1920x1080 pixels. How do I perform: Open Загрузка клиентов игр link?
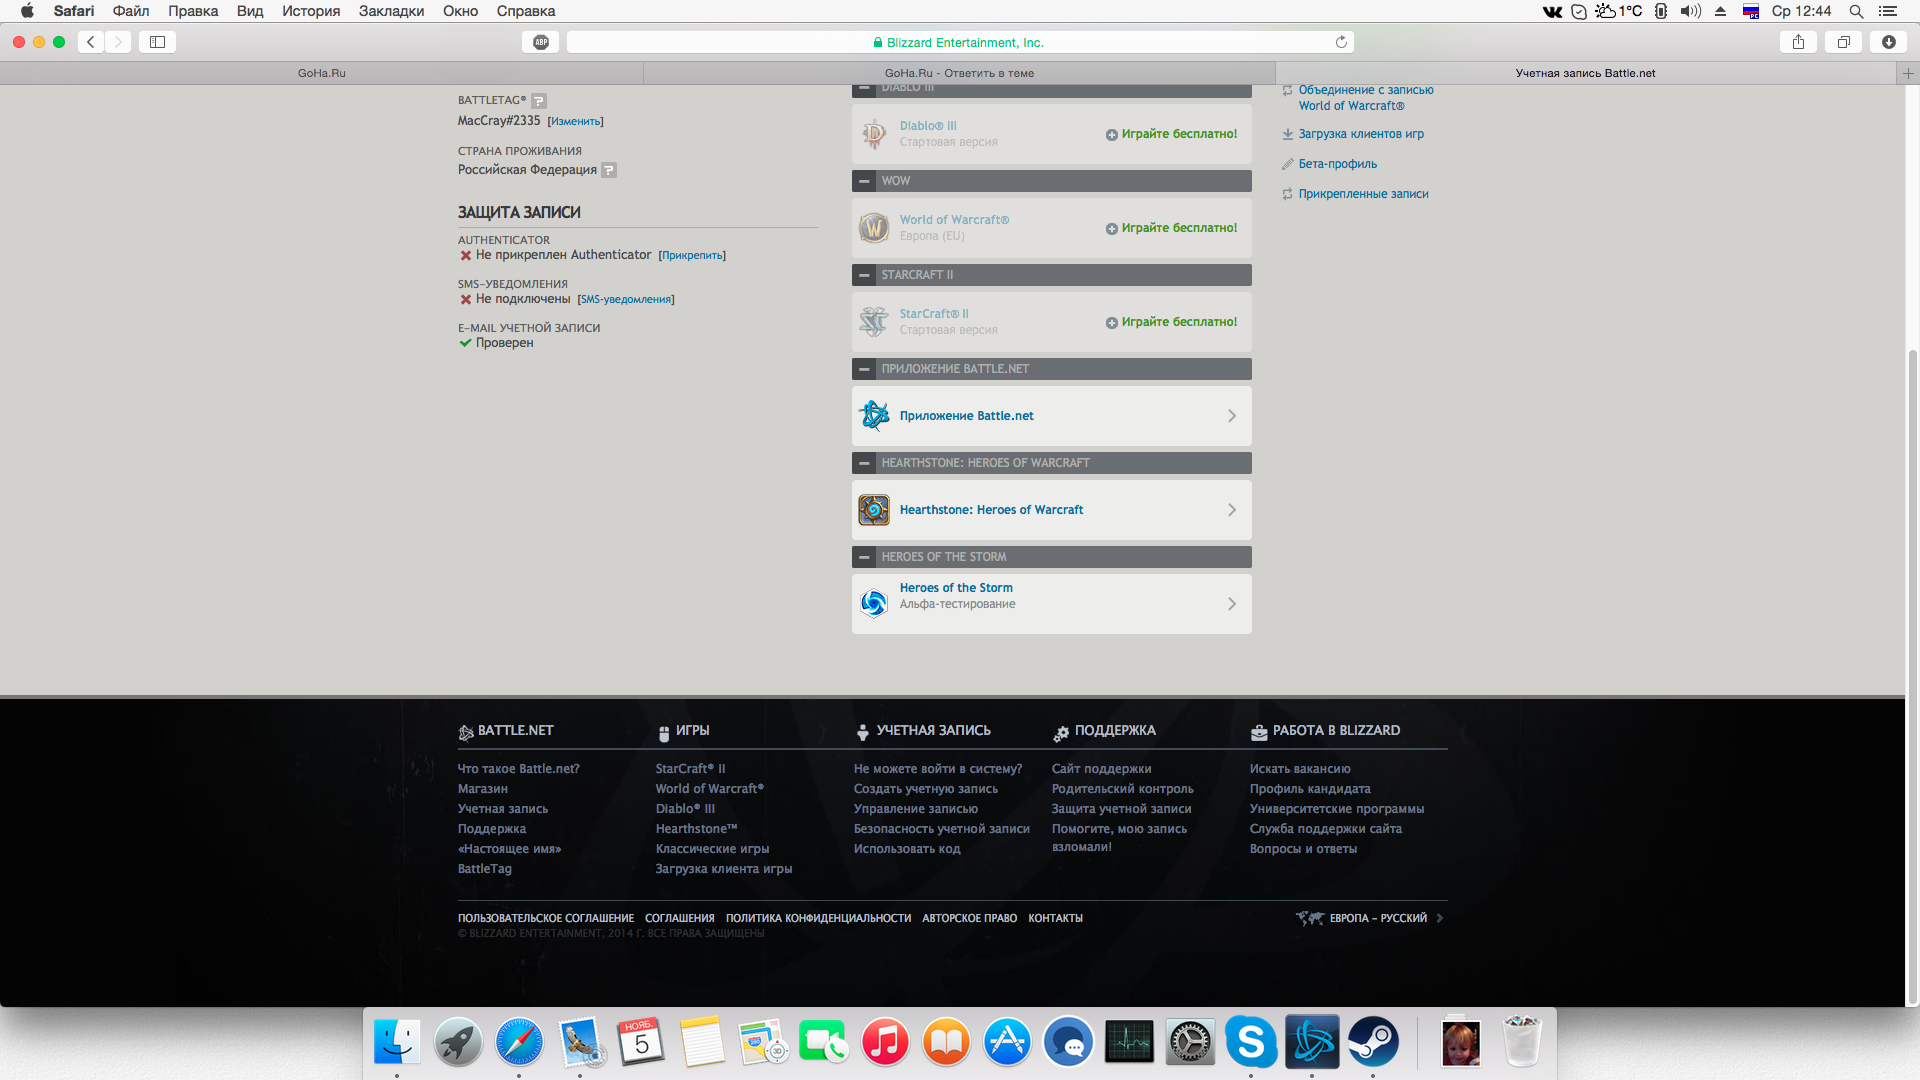pos(1361,134)
